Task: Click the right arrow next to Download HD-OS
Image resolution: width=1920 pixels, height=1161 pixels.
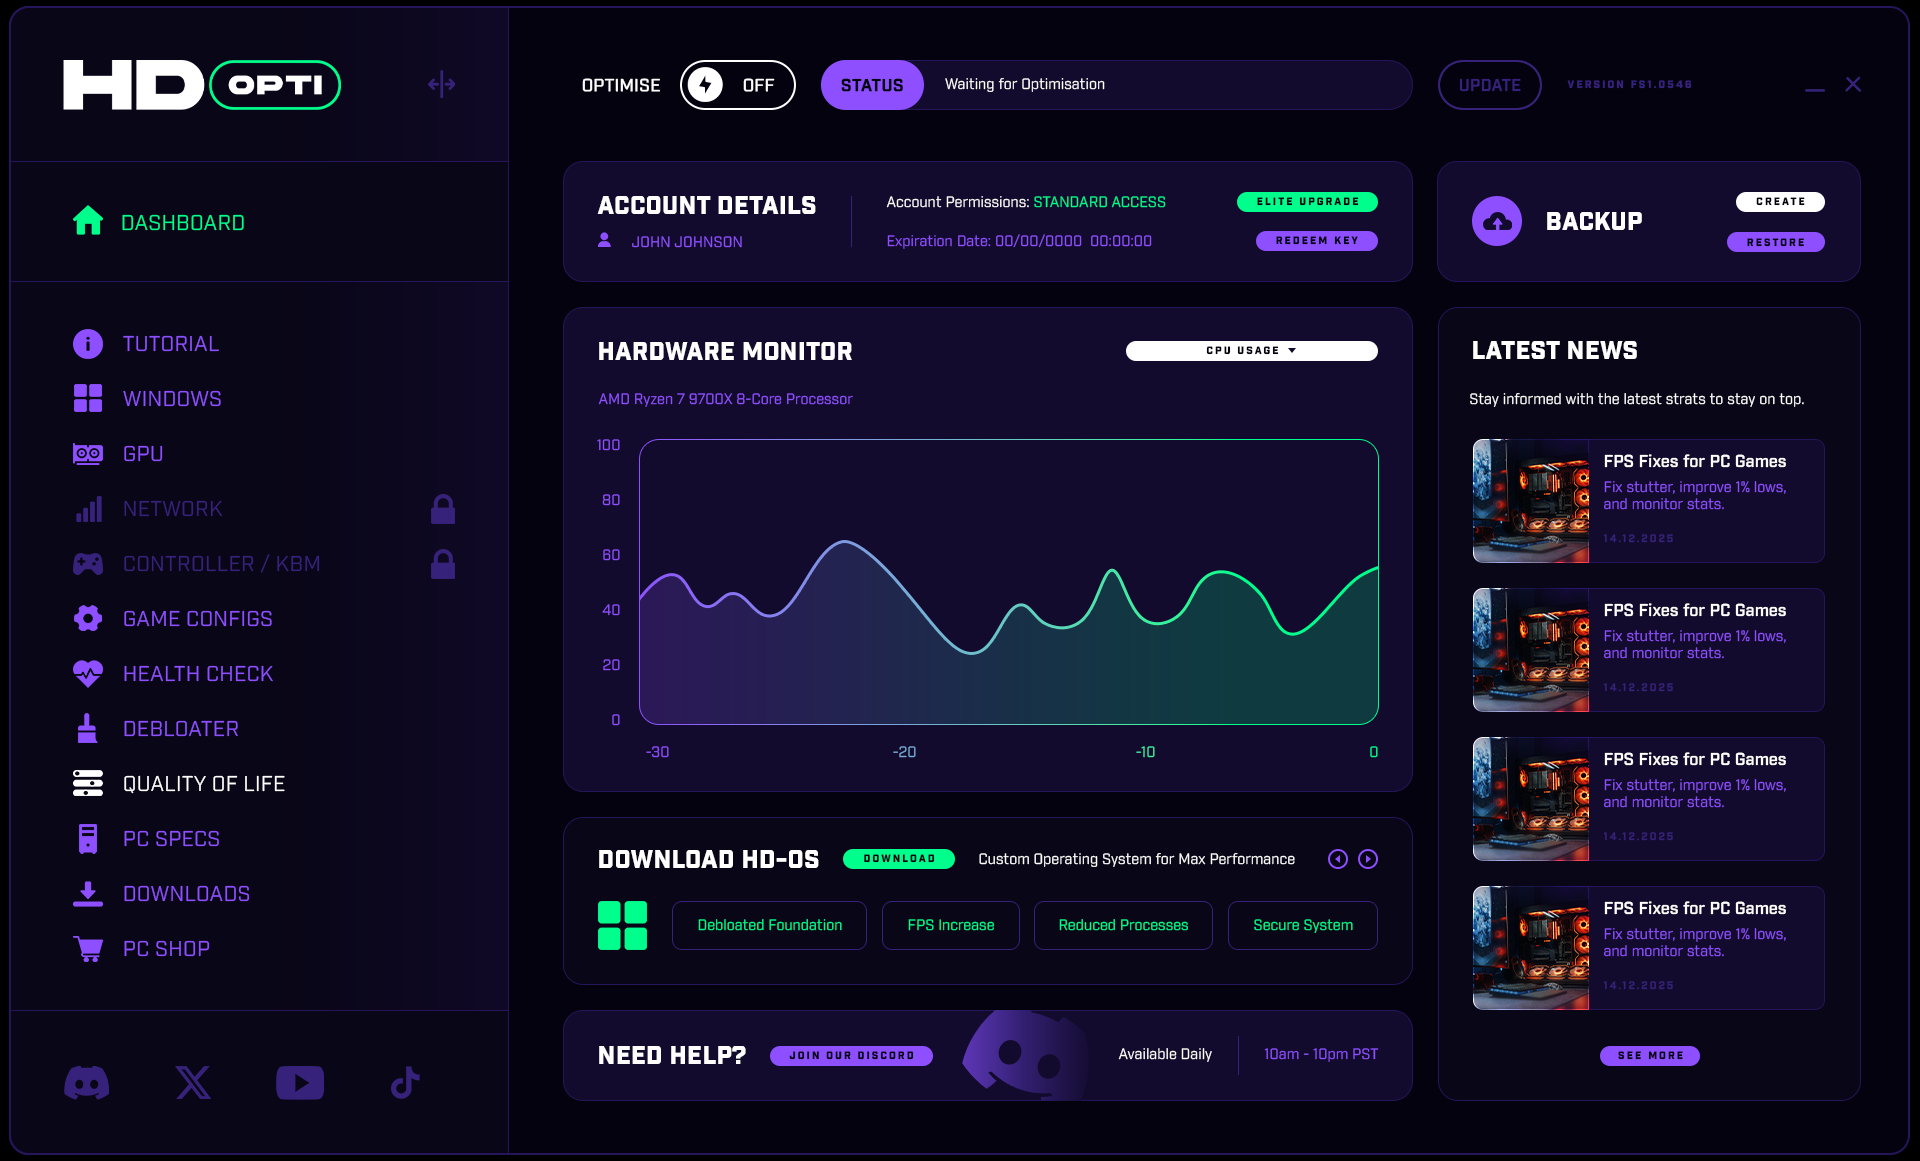Action: pyautogui.click(x=1369, y=858)
